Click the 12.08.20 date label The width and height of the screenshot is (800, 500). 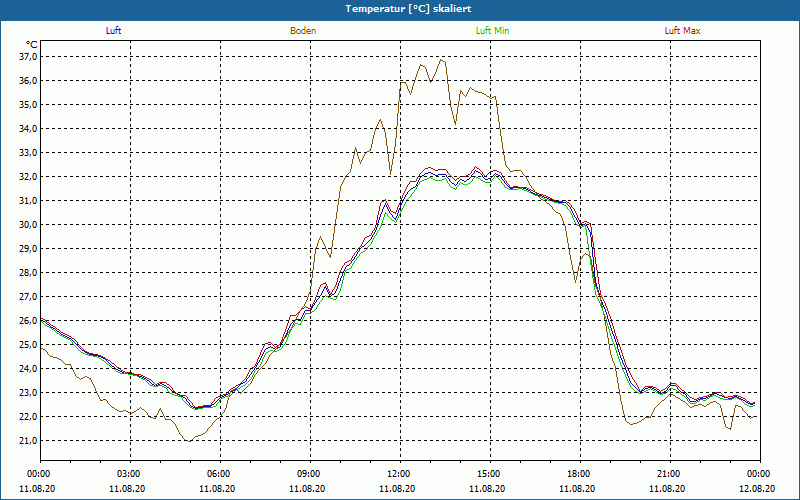(757, 488)
